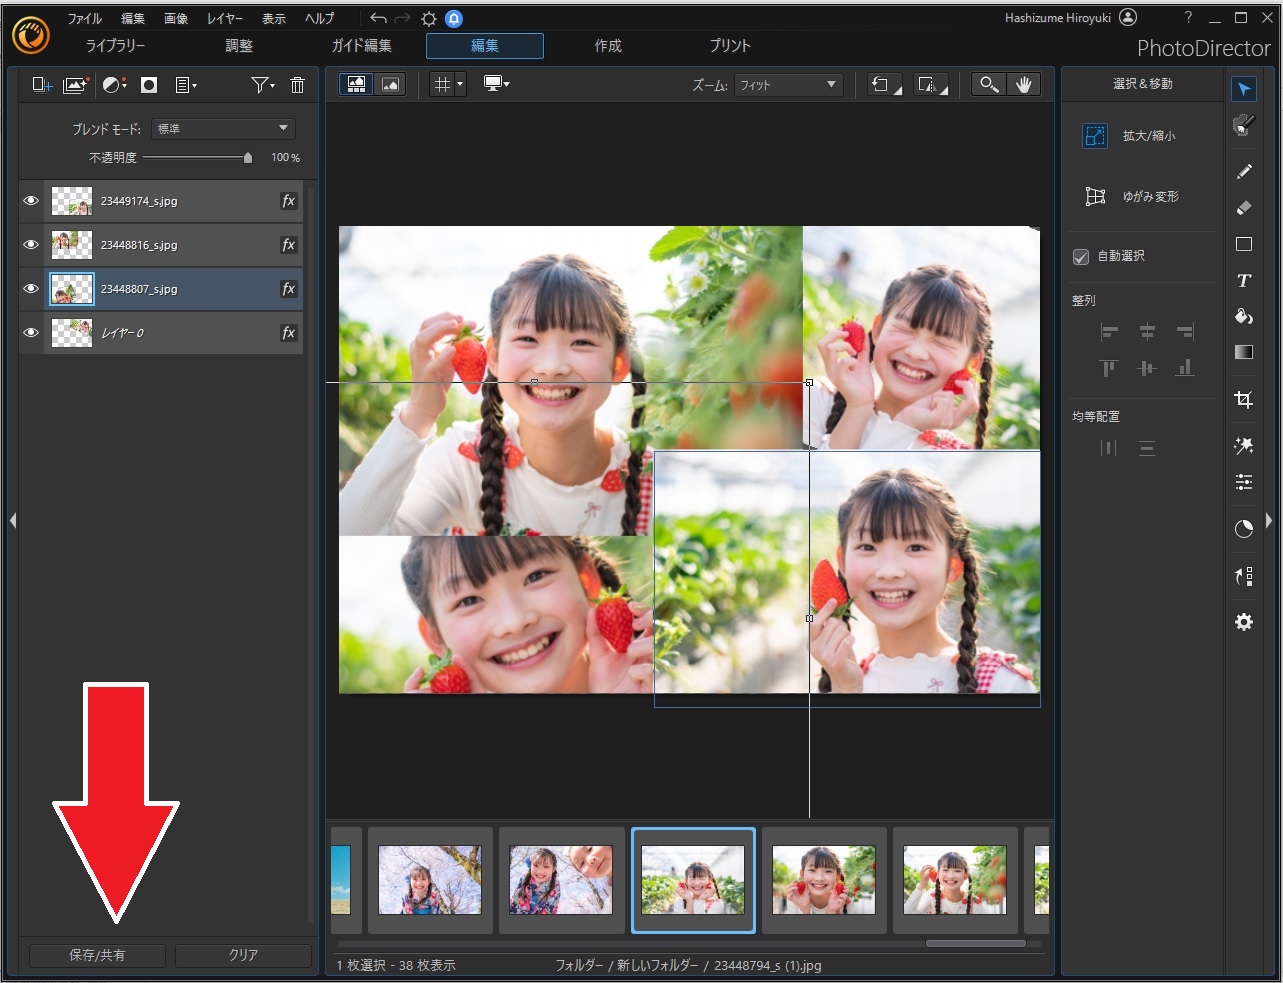The height and width of the screenshot is (983, 1283).
Task: Select the Gradient tool
Action: pos(1243,352)
